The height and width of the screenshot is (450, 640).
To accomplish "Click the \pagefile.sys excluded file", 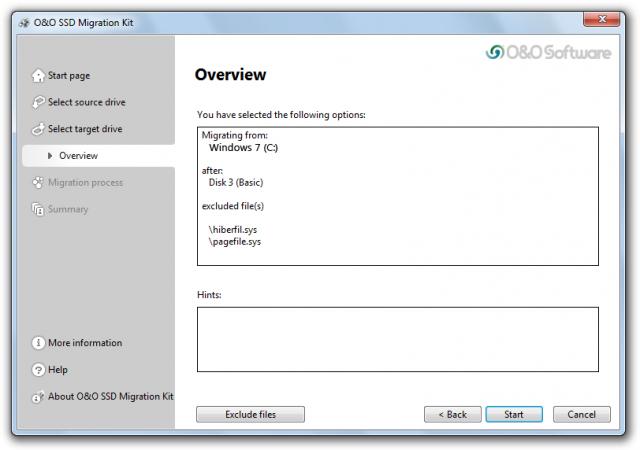I will [235, 241].
